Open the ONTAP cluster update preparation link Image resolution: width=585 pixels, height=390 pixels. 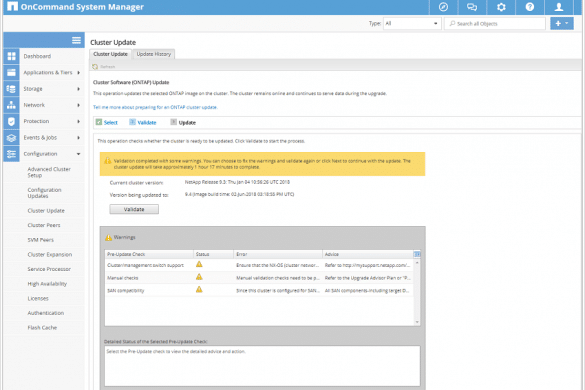click(x=155, y=107)
